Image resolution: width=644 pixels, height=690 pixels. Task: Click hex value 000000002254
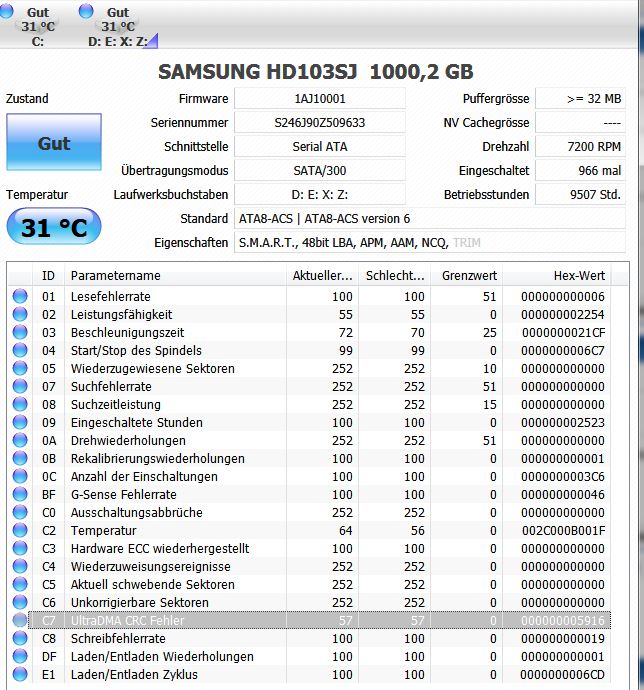coord(563,315)
